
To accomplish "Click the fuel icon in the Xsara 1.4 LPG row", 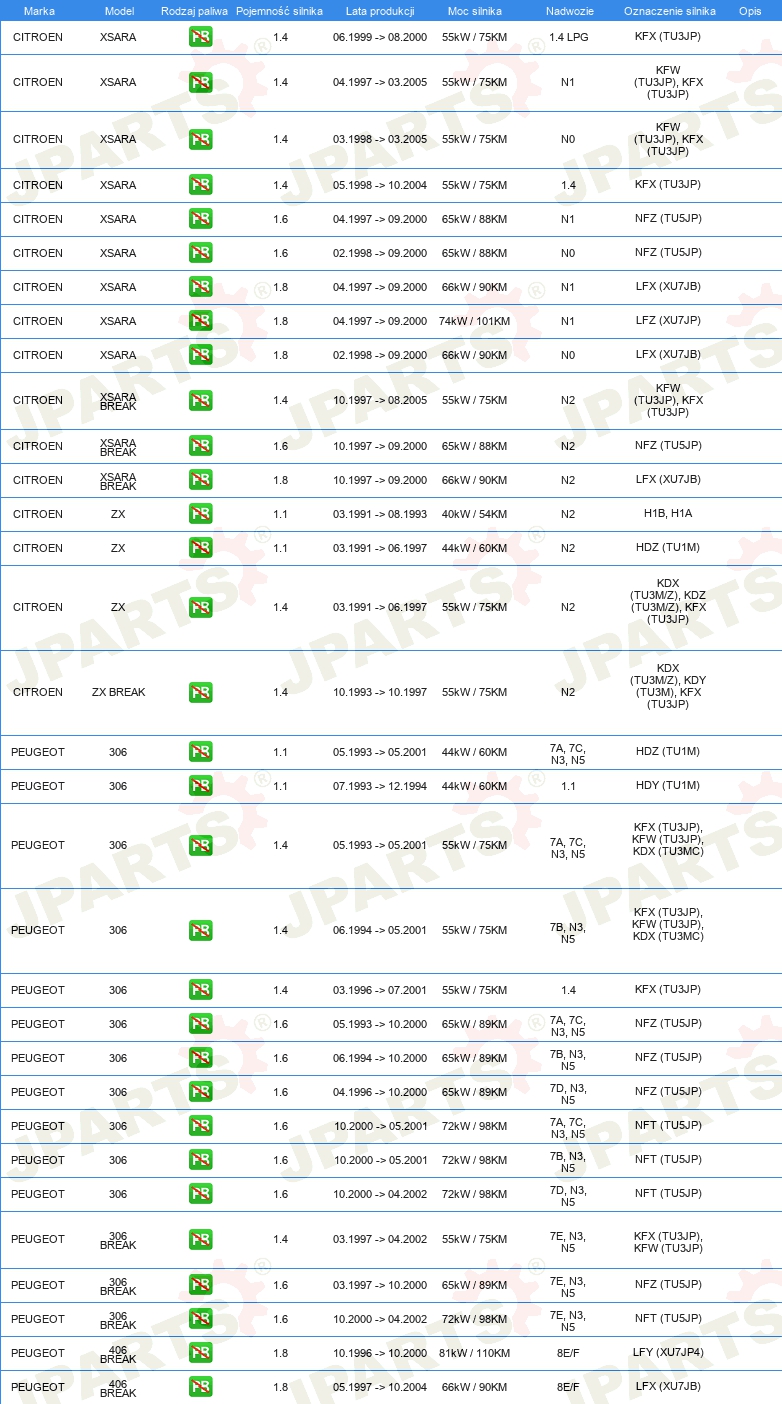I will (x=201, y=37).
